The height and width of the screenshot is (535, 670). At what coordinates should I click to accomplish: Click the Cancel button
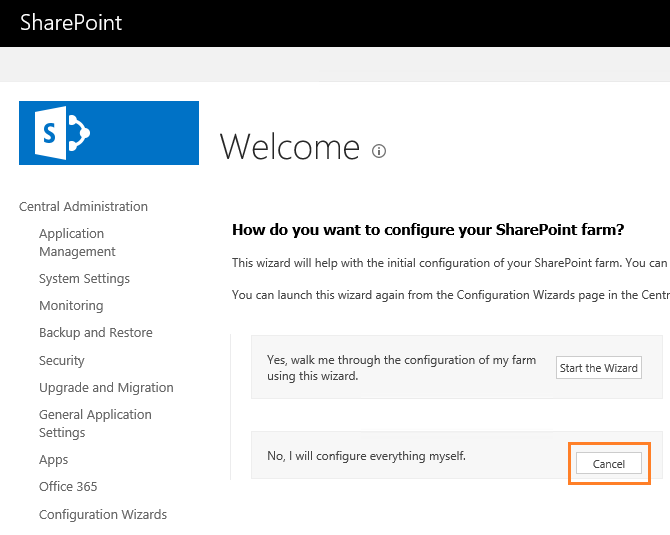609,464
